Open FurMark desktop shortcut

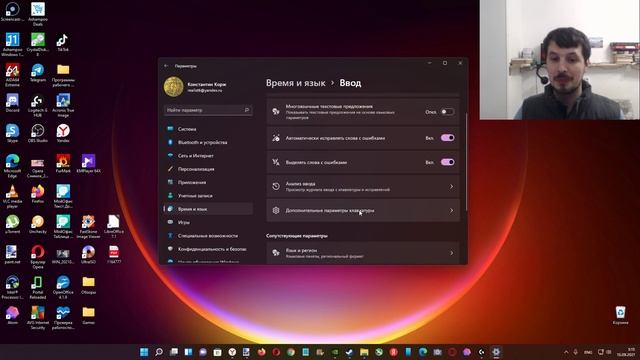63,163
